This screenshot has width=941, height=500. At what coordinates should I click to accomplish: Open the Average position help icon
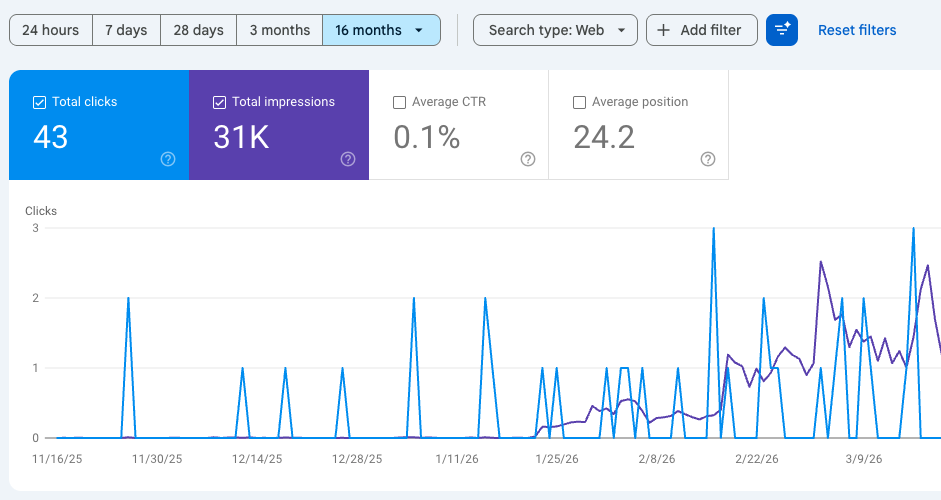point(708,159)
